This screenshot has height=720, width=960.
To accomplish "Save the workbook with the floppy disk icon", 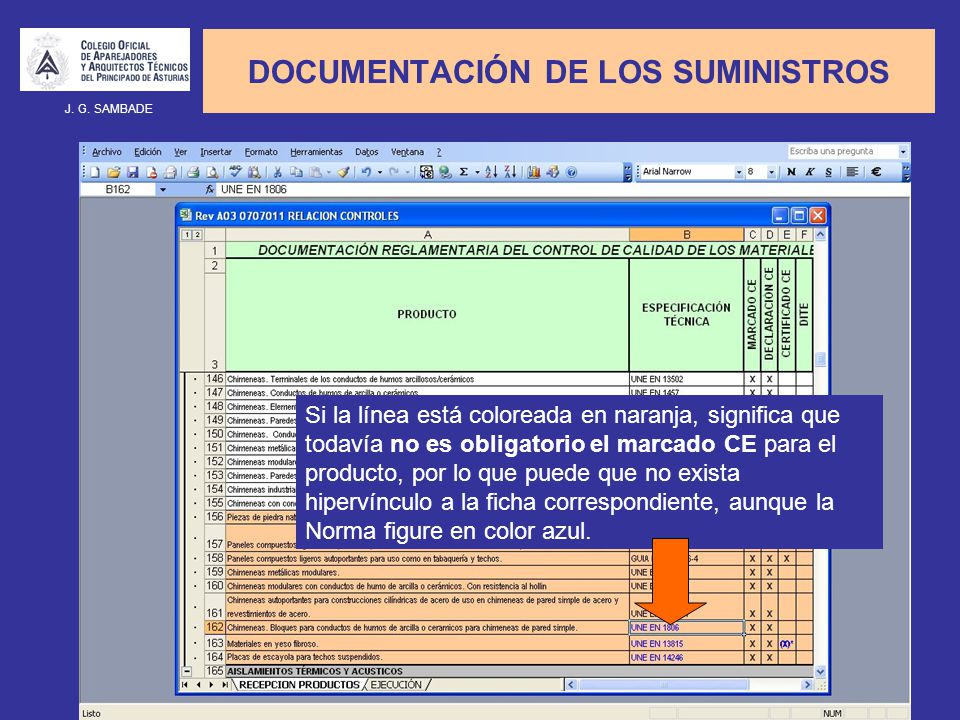I will 132,172.
